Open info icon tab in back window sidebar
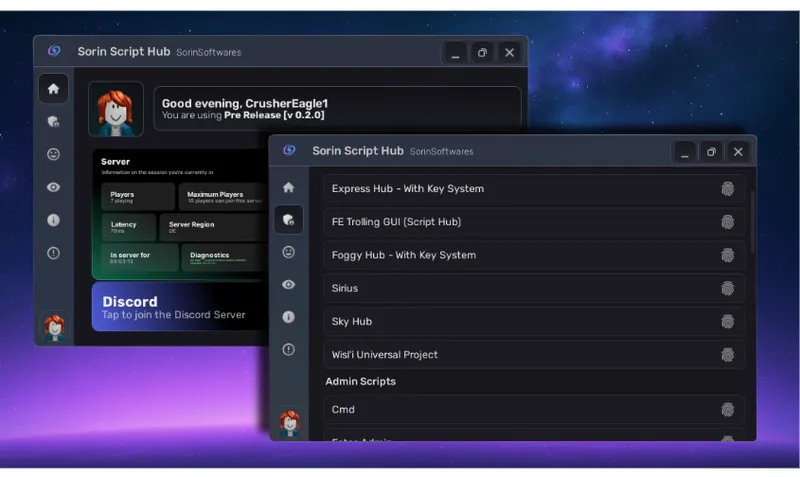The image size is (800, 477). 53,220
